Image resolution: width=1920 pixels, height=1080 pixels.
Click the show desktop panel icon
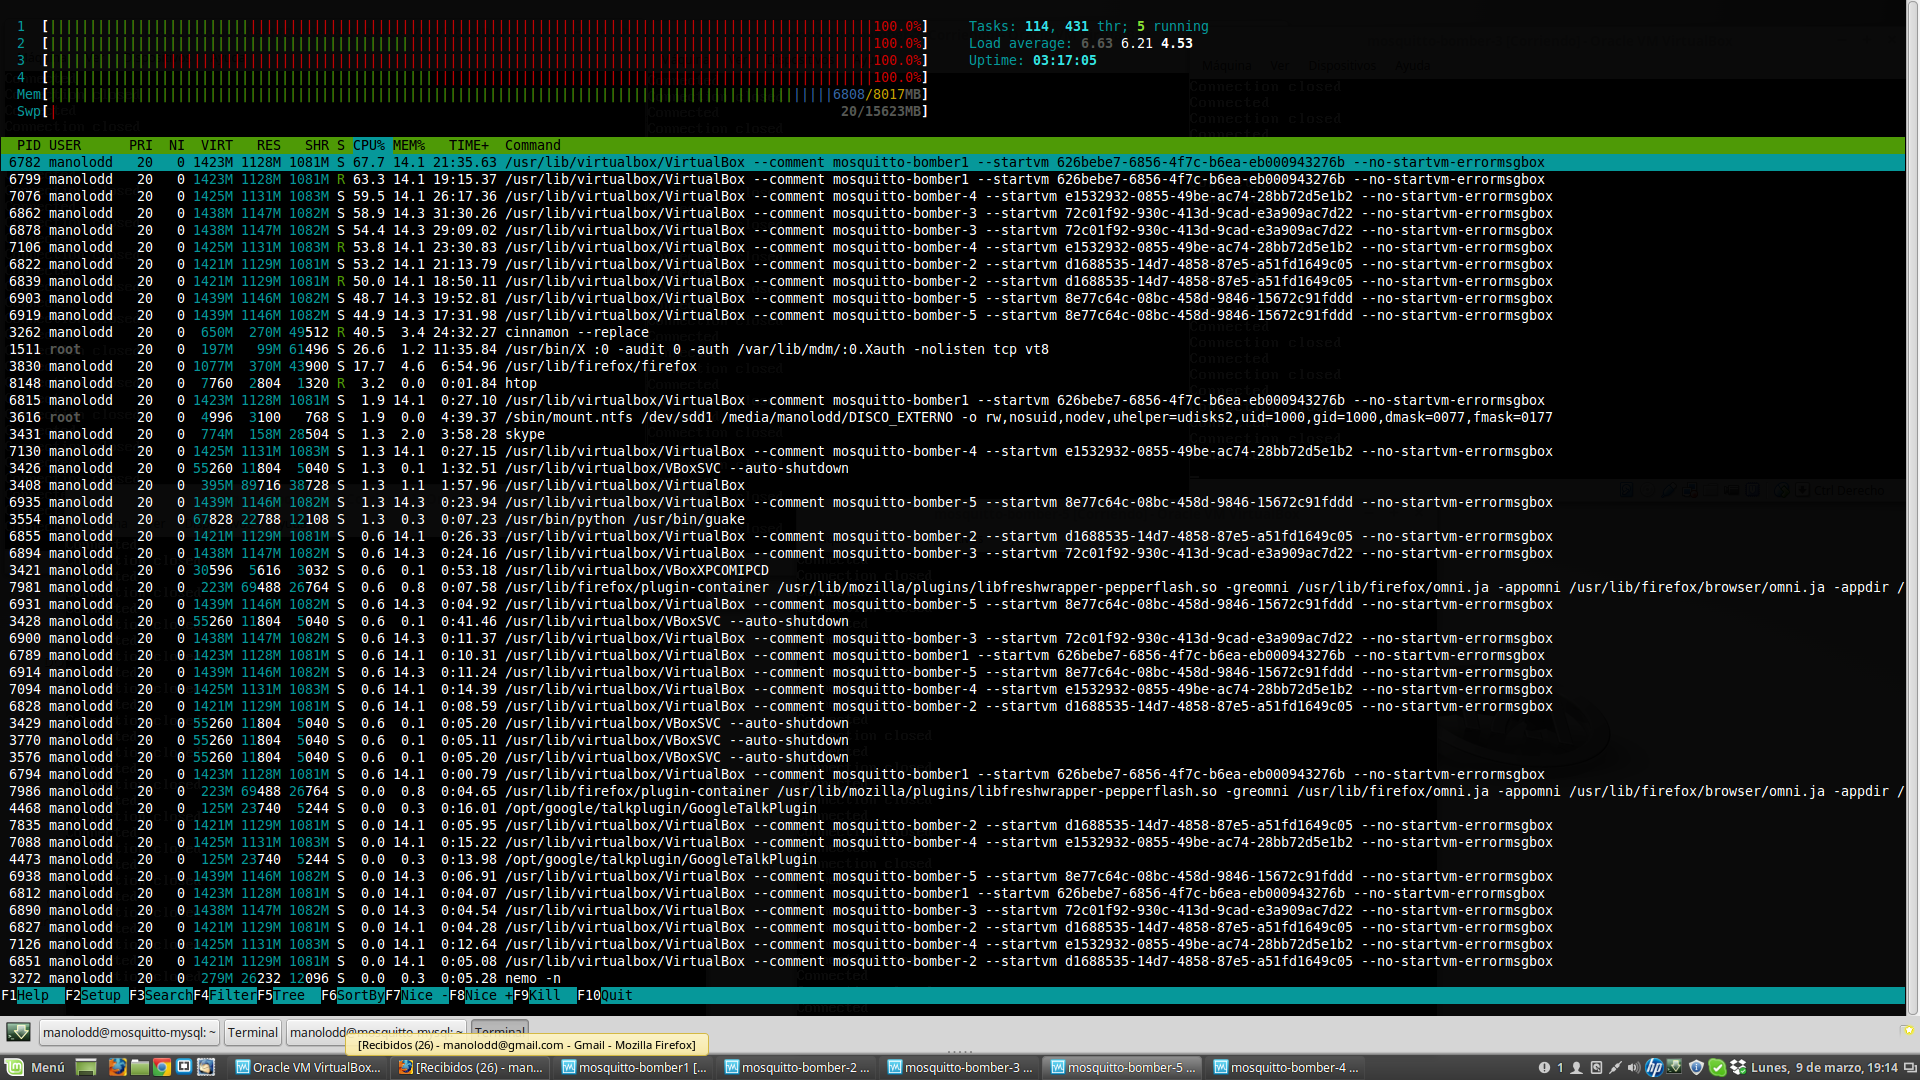pyautogui.click(x=86, y=1067)
